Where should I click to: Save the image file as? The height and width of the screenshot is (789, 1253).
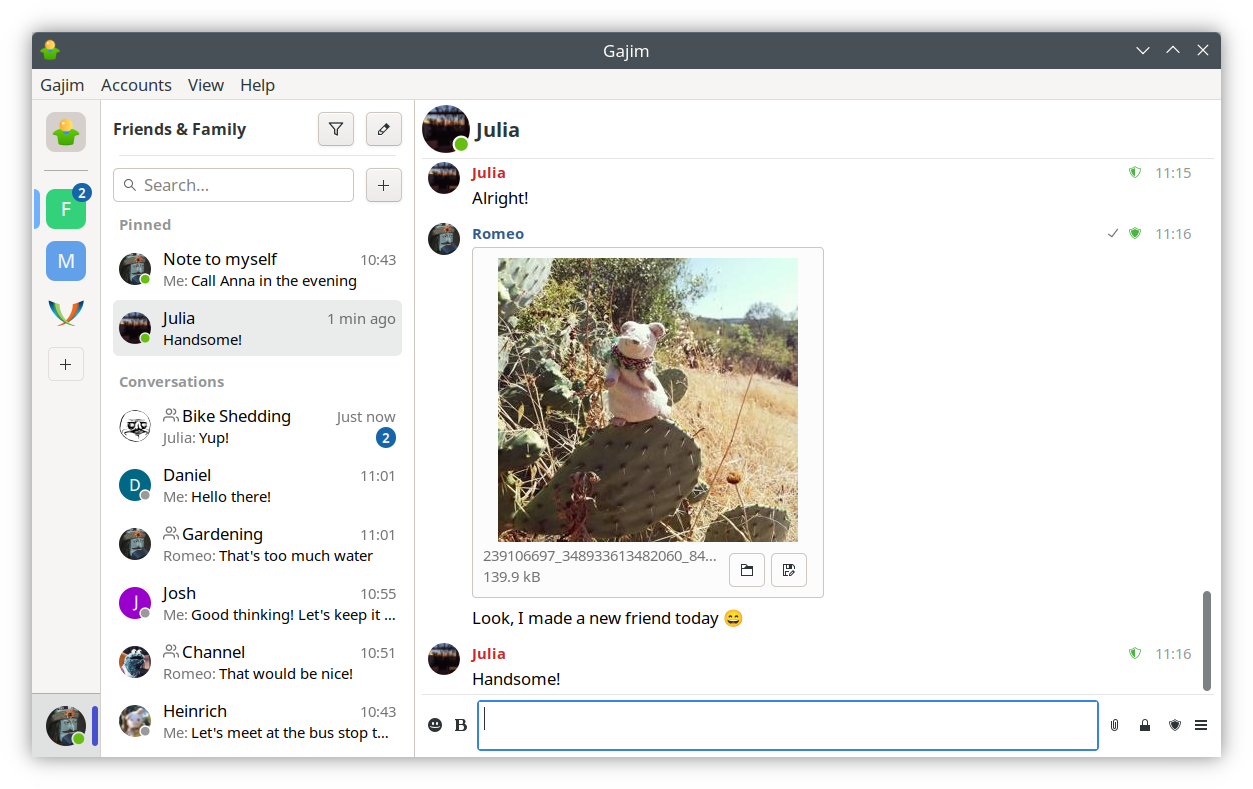(789, 570)
